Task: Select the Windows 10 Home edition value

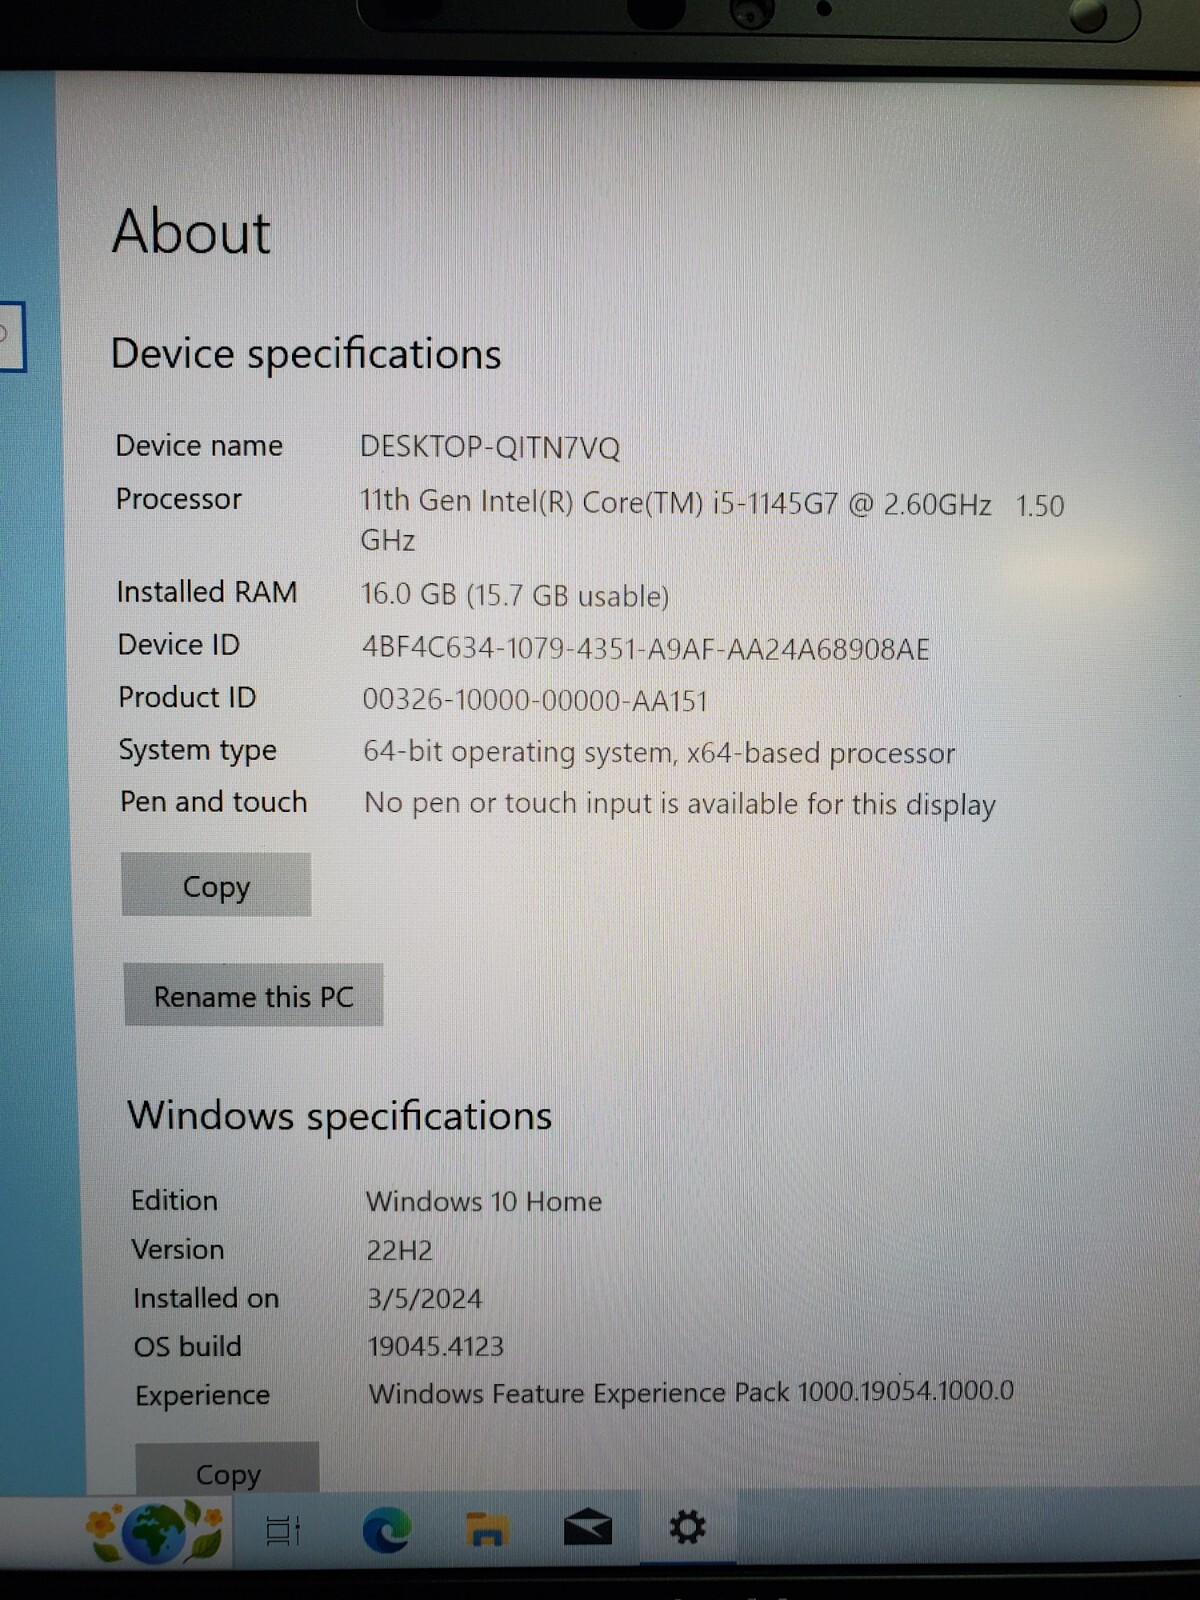Action: coord(484,1201)
